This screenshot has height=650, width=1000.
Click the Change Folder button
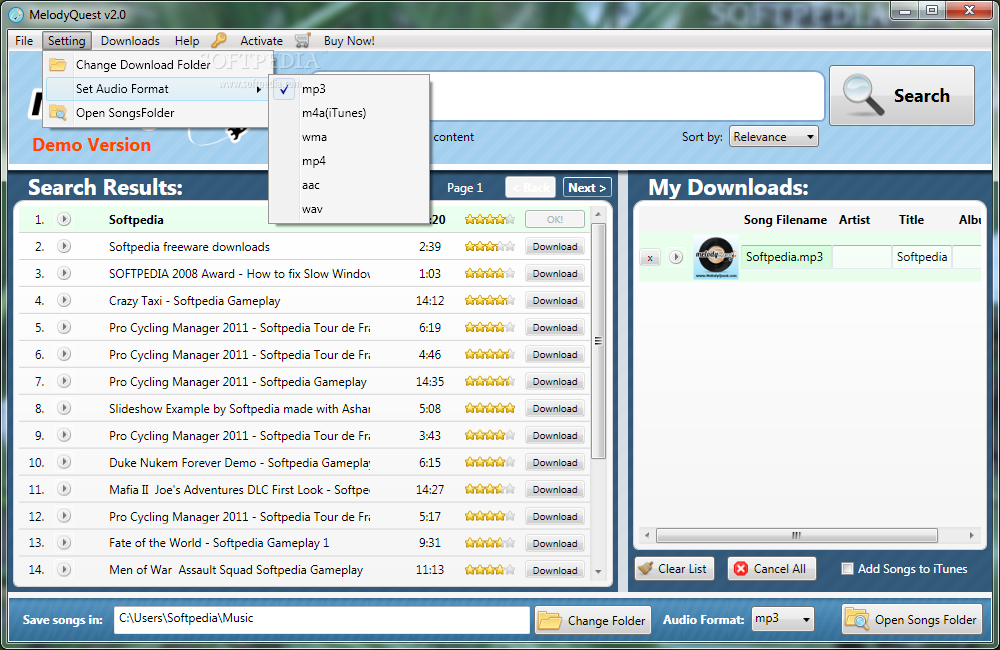592,620
